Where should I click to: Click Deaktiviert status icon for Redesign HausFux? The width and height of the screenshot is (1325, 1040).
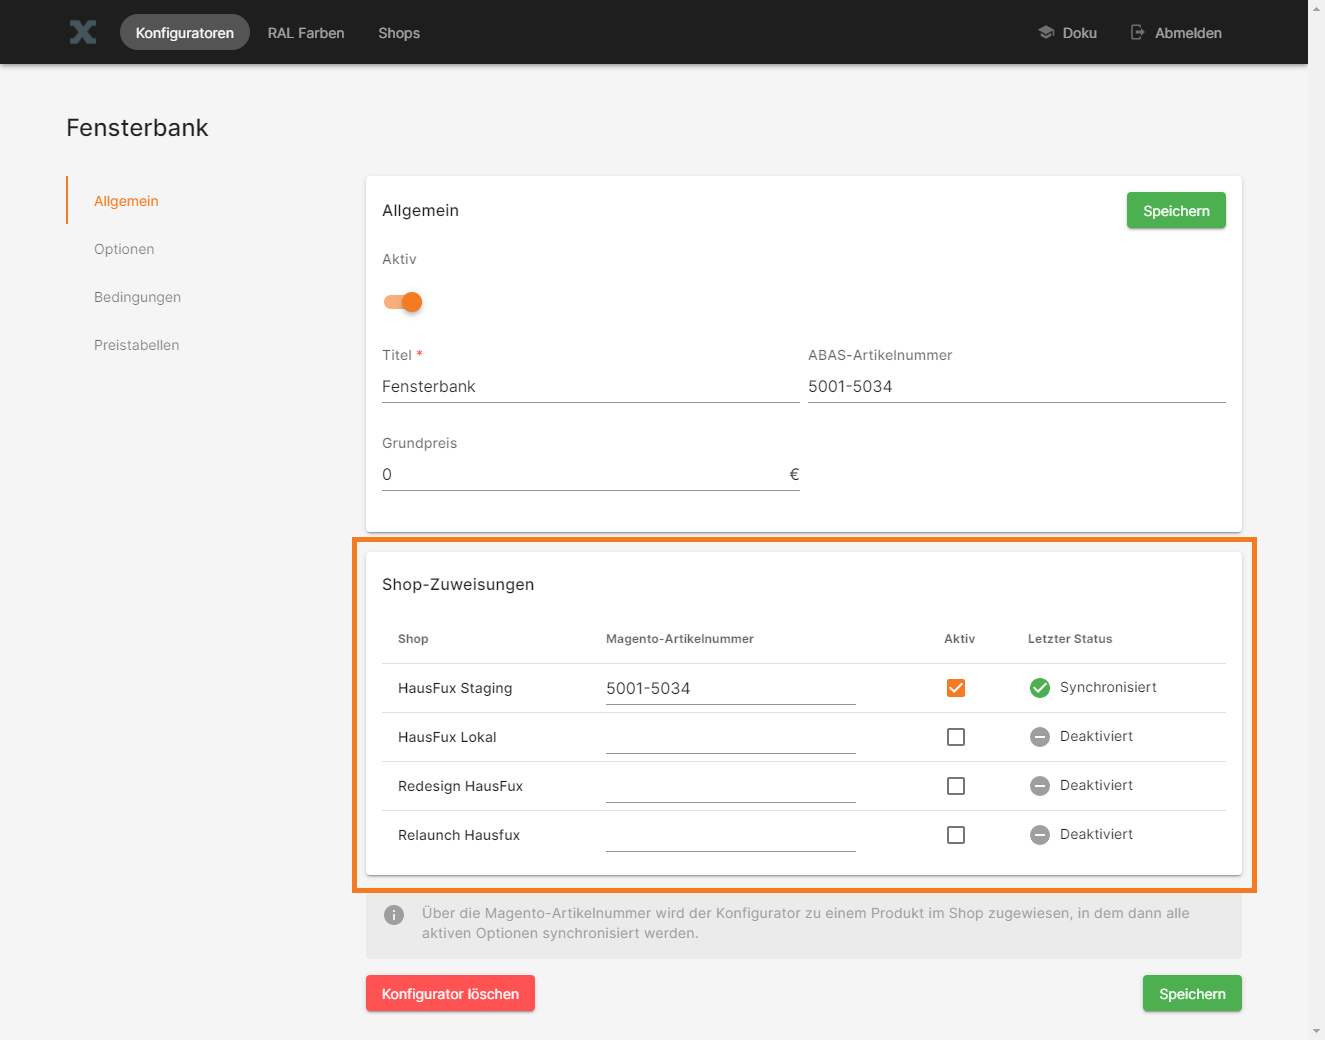tap(1040, 786)
